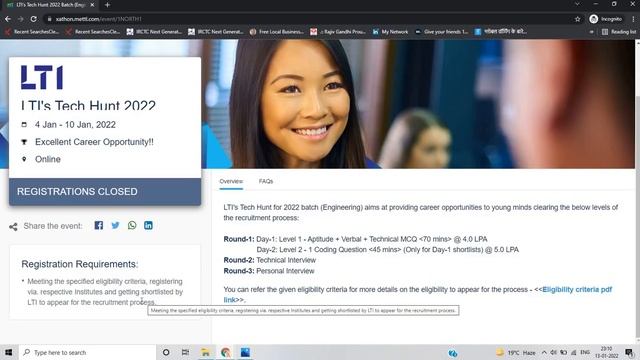Viewport: 640px width, 360px height.
Task: Open the Free Local Business bookmark
Action: (x=277, y=31)
